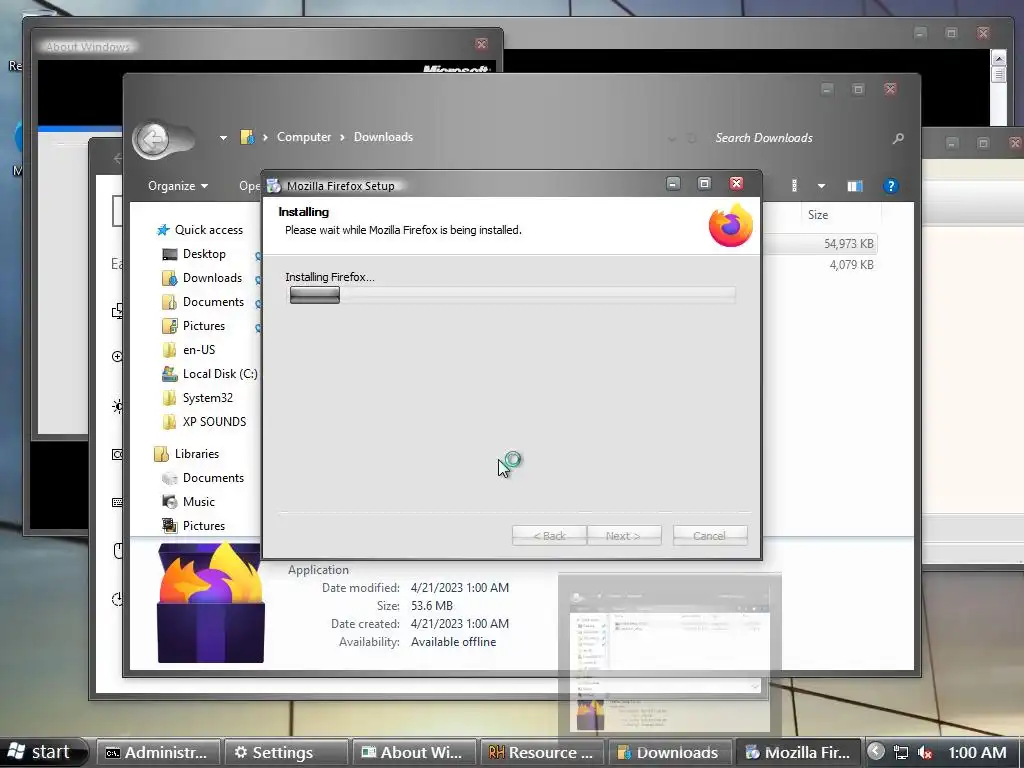This screenshot has width=1024, height=768.
Task: Click the Downloads window preview thumbnail
Action: pos(669,655)
